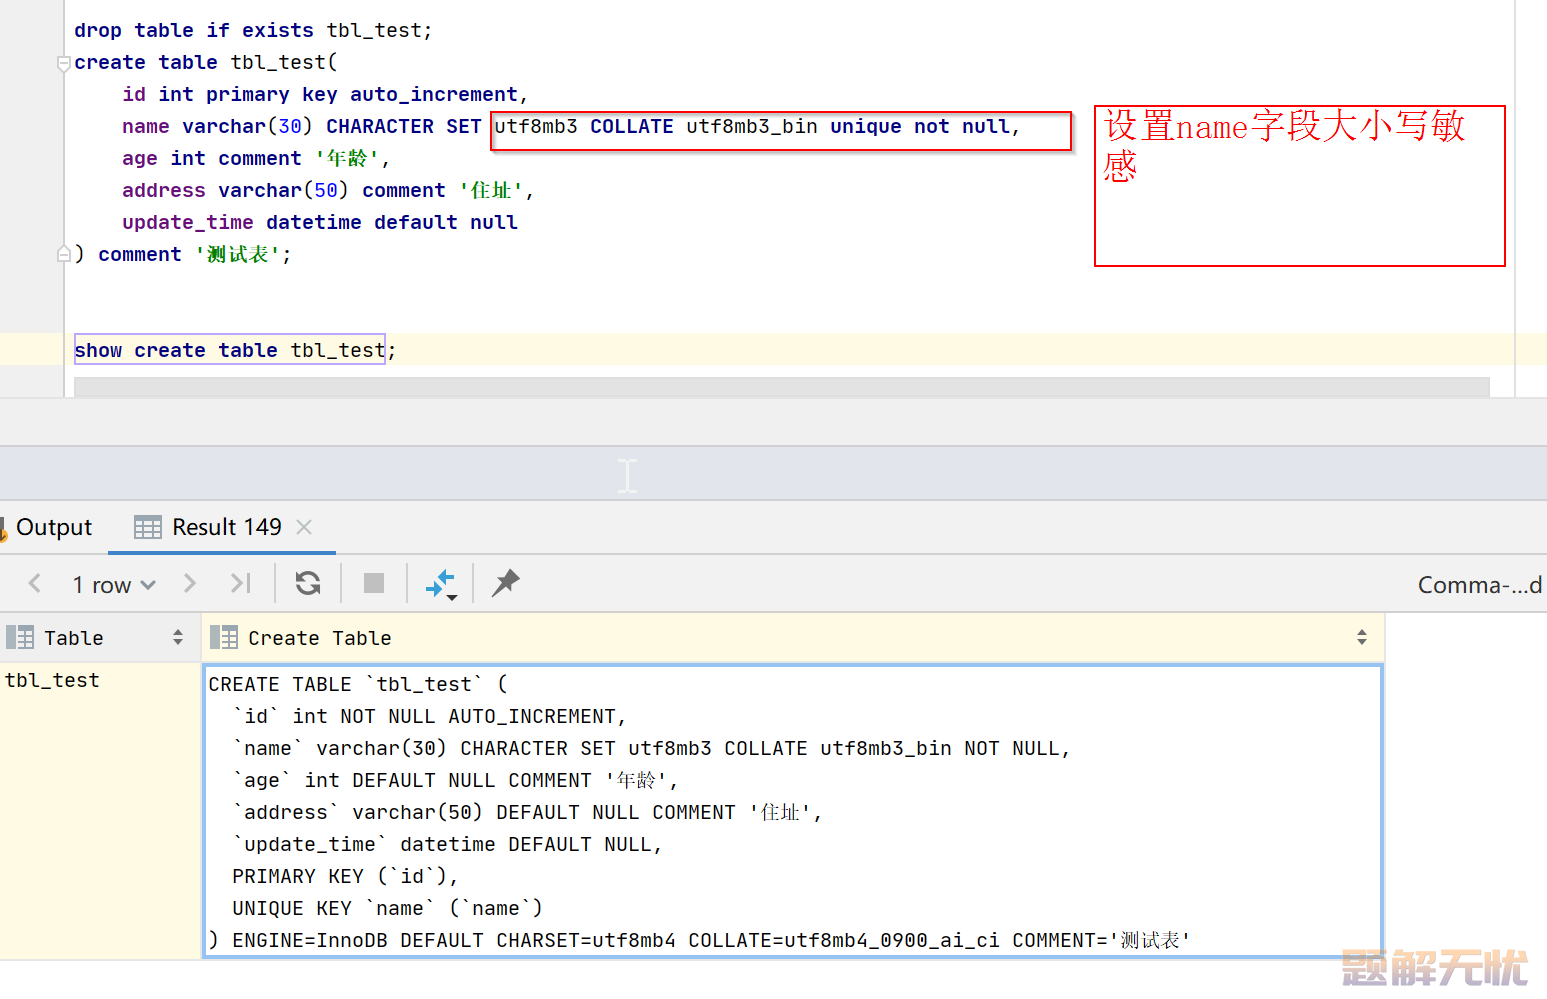Open the Comma-...d data extractor dropdown
The height and width of the screenshot is (999, 1547).
[1480, 585]
